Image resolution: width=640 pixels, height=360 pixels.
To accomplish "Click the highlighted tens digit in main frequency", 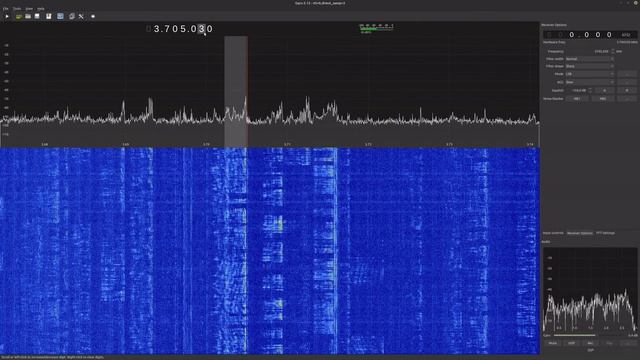I will 202,29.
